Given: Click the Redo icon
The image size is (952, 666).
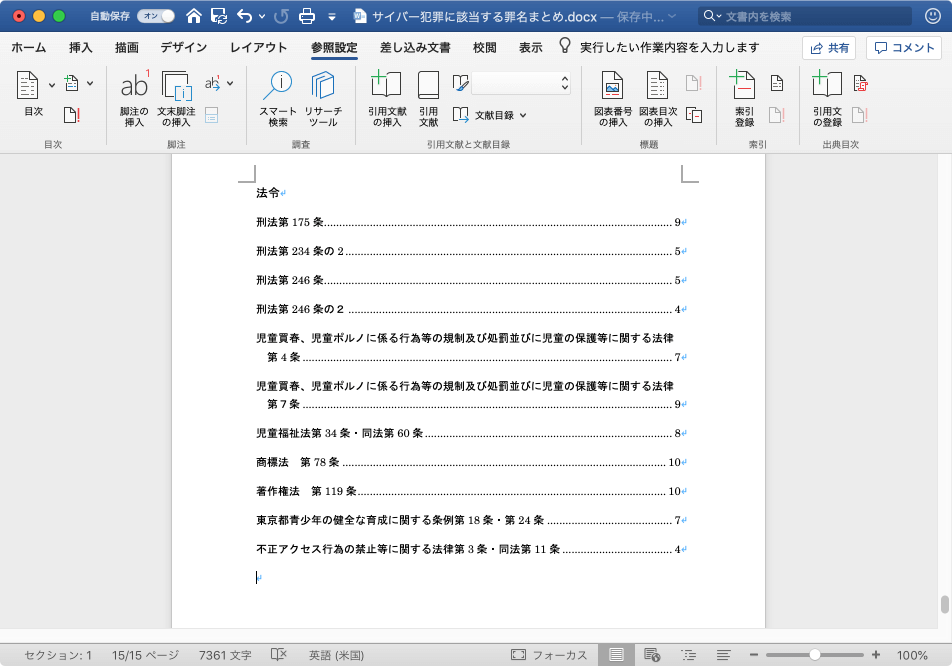Looking at the screenshot, I should click(x=281, y=16).
